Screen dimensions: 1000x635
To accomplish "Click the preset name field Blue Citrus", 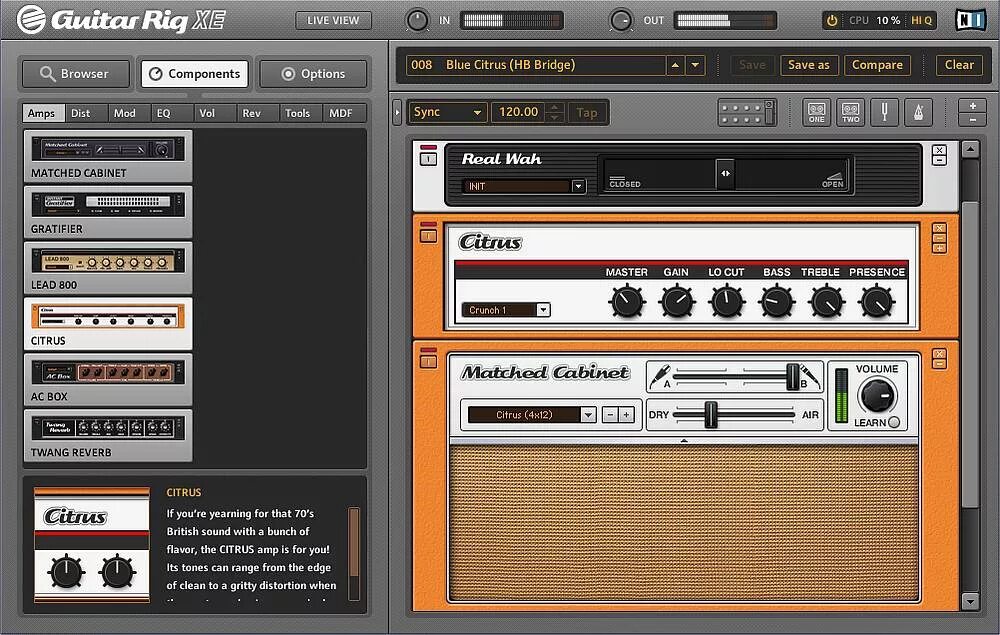I will point(536,65).
